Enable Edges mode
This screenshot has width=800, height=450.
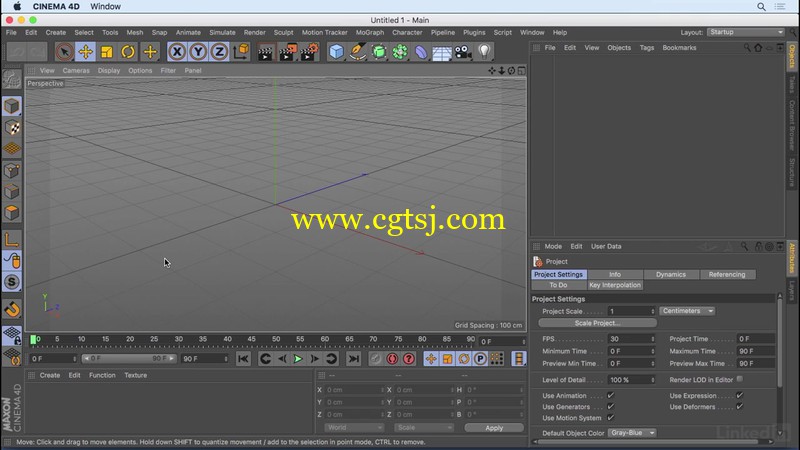pyautogui.click(x=12, y=192)
